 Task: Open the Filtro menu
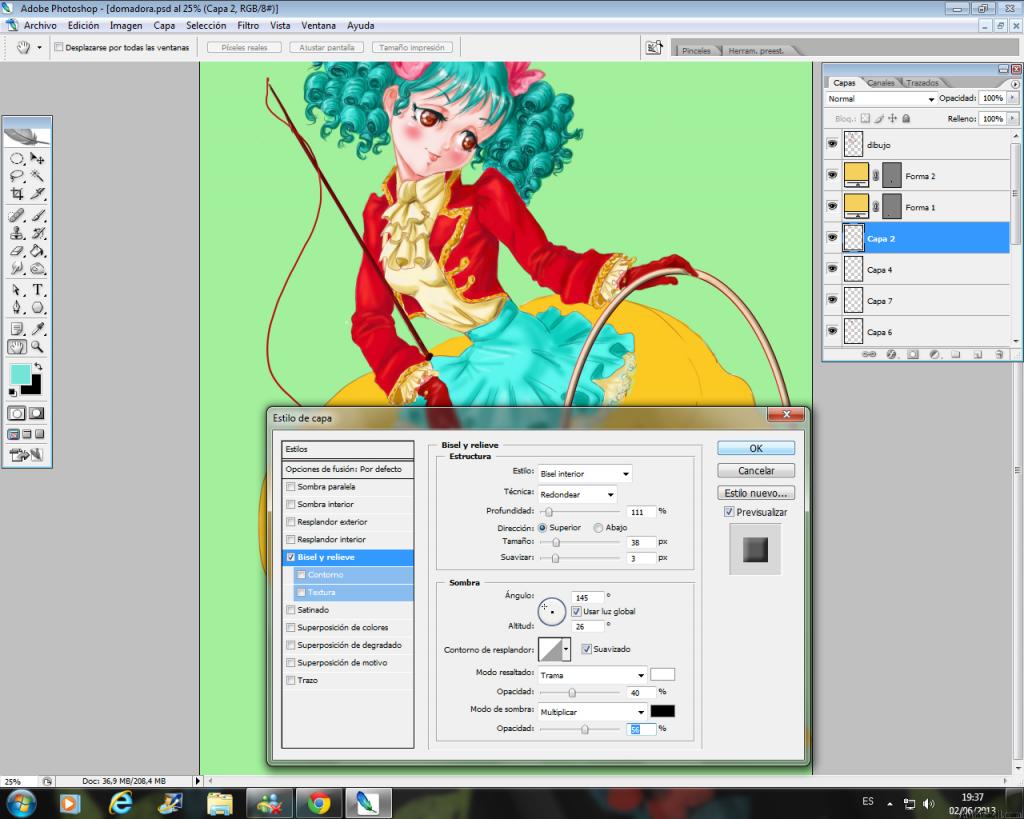tap(248, 25)
